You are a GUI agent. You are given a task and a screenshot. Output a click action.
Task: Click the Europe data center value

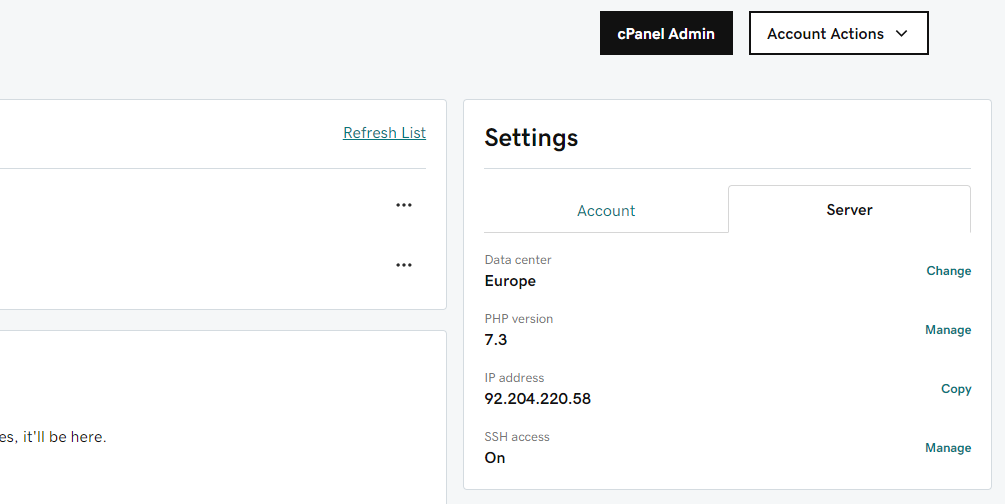point(510,281)
